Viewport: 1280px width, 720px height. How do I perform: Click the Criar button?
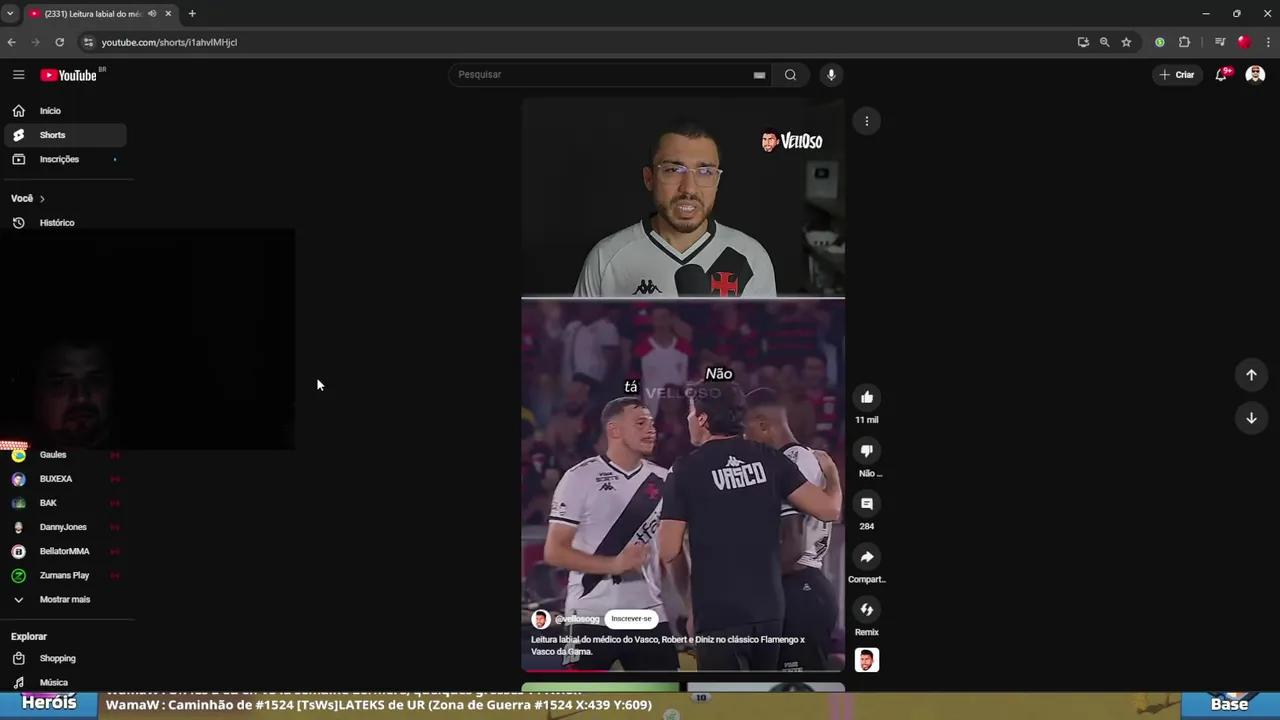[x=1177, y=75]
